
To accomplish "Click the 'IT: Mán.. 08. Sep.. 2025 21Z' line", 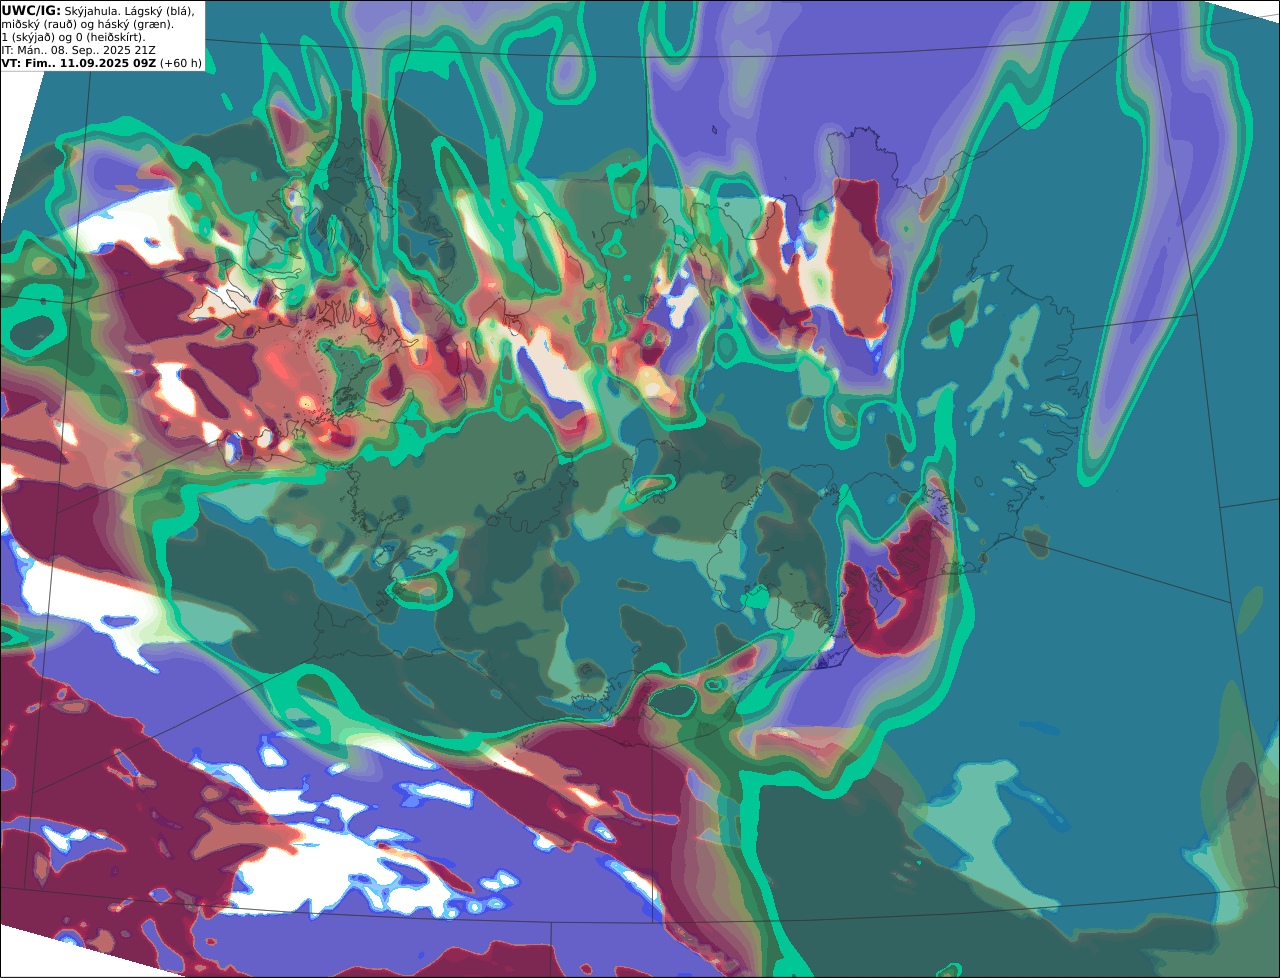I will tap(78, 50).
